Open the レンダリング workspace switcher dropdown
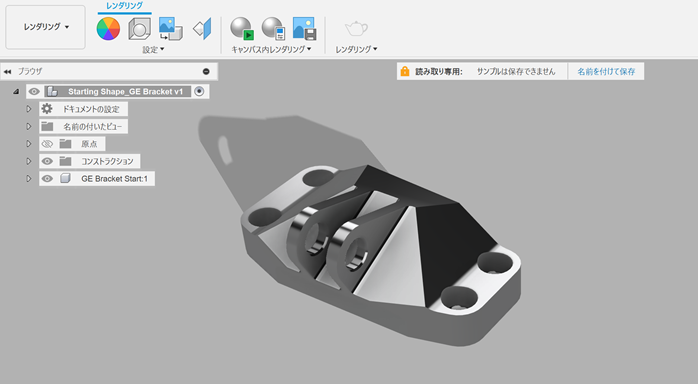The image size is (698, 384). (45, 27)
